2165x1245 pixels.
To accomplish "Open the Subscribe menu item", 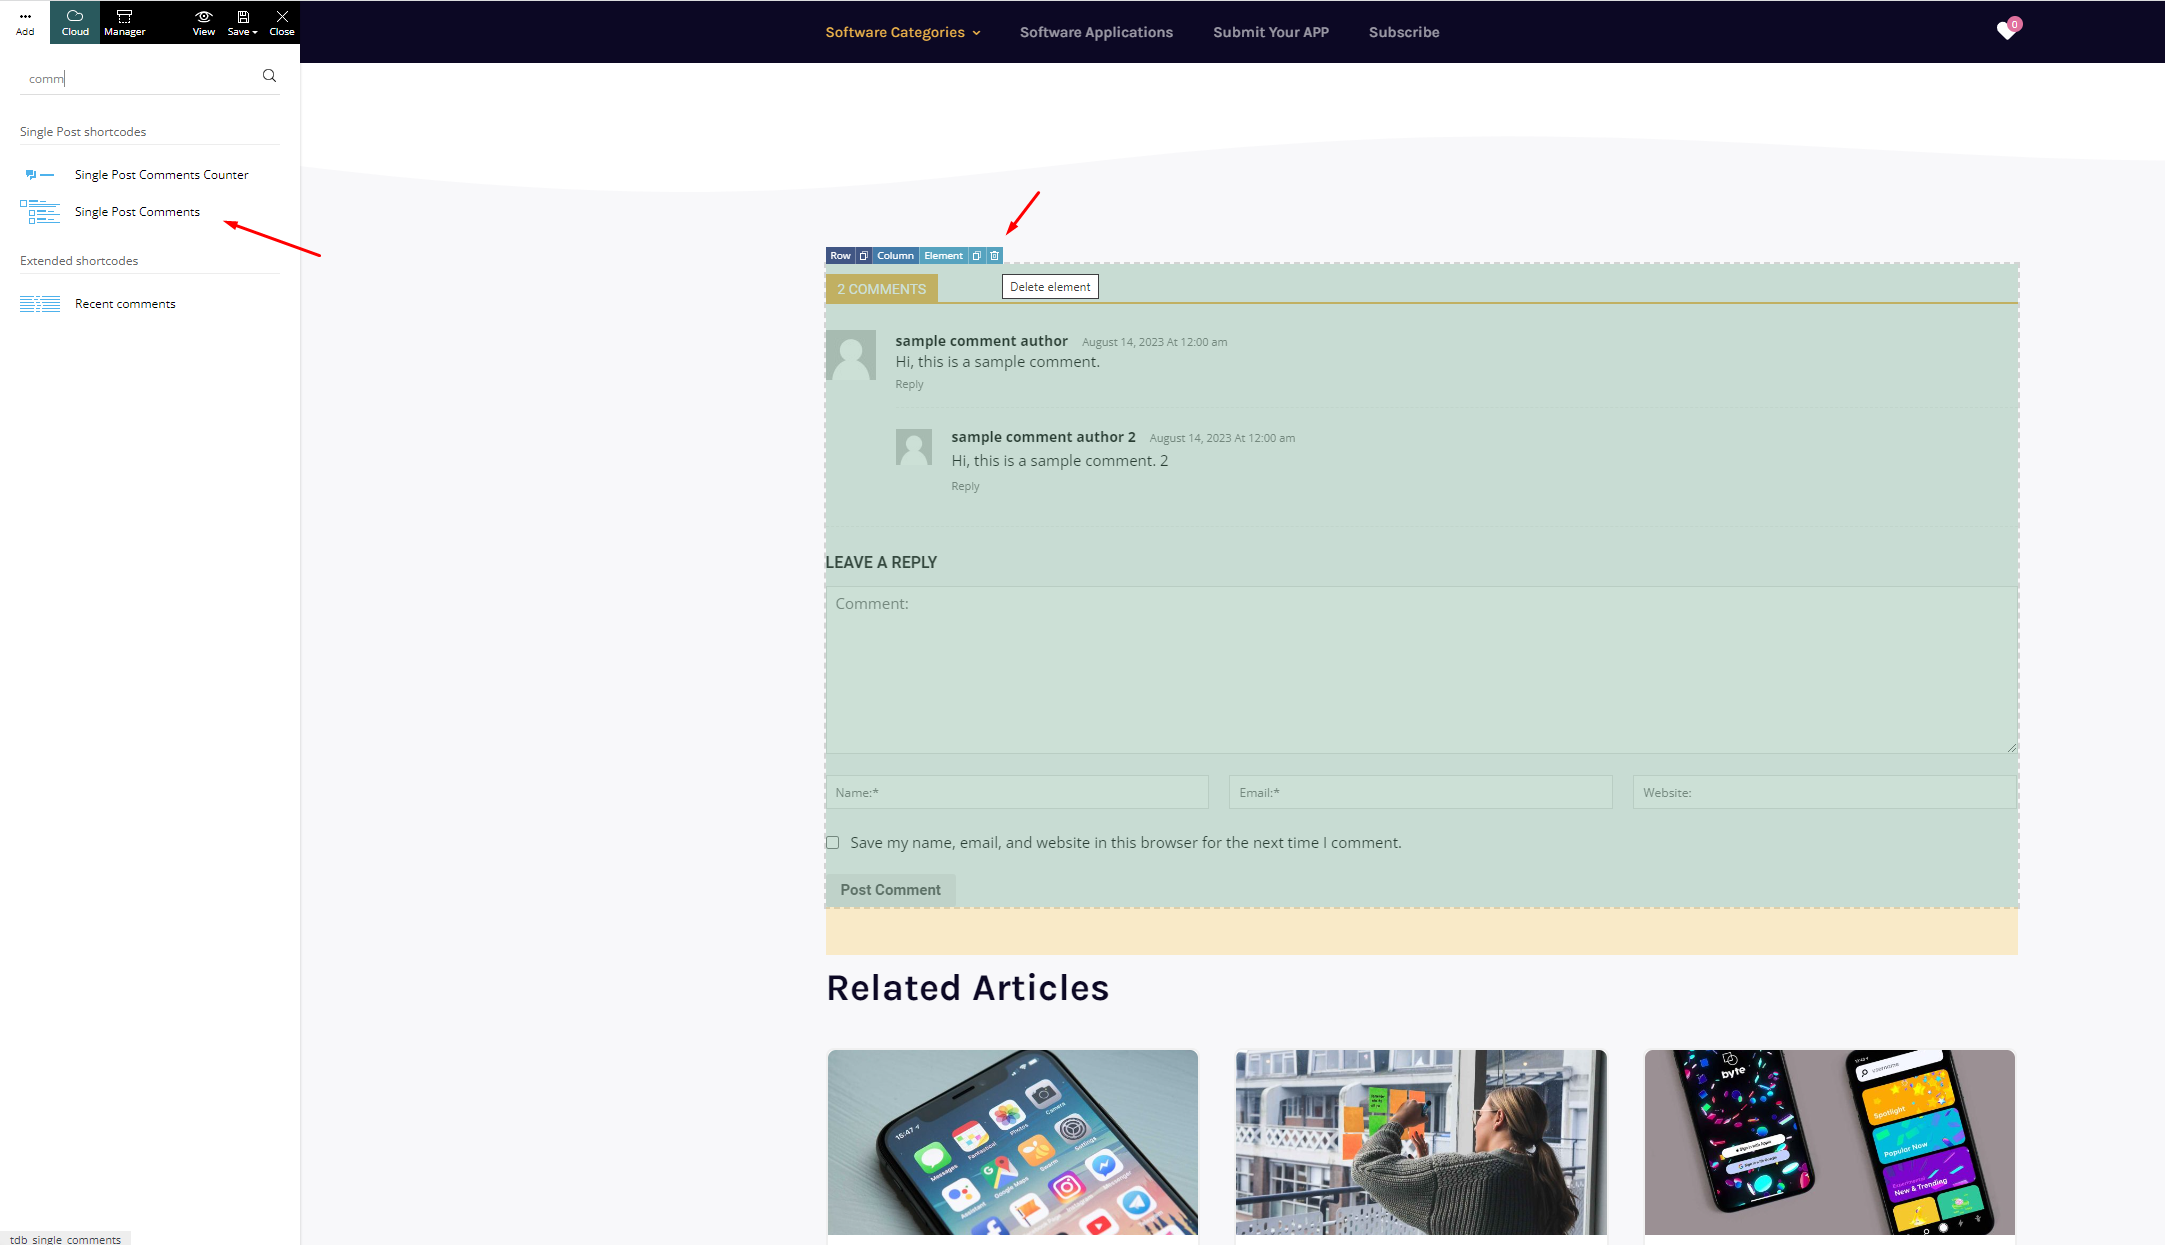I will pyautogui.click(x=1404, y=32).
